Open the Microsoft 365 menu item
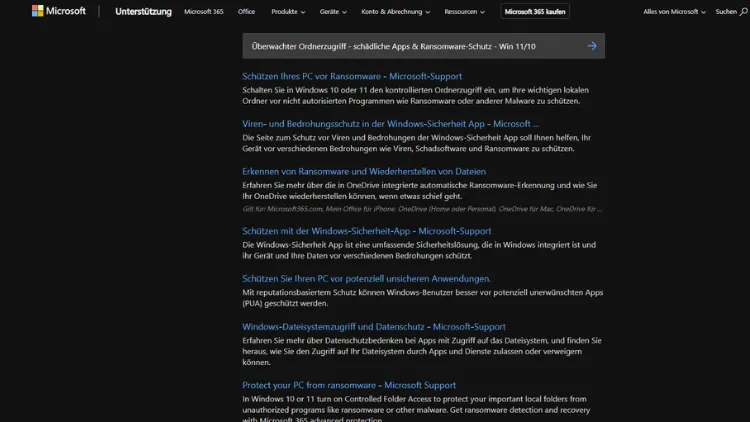 click(x=203, y=11)
